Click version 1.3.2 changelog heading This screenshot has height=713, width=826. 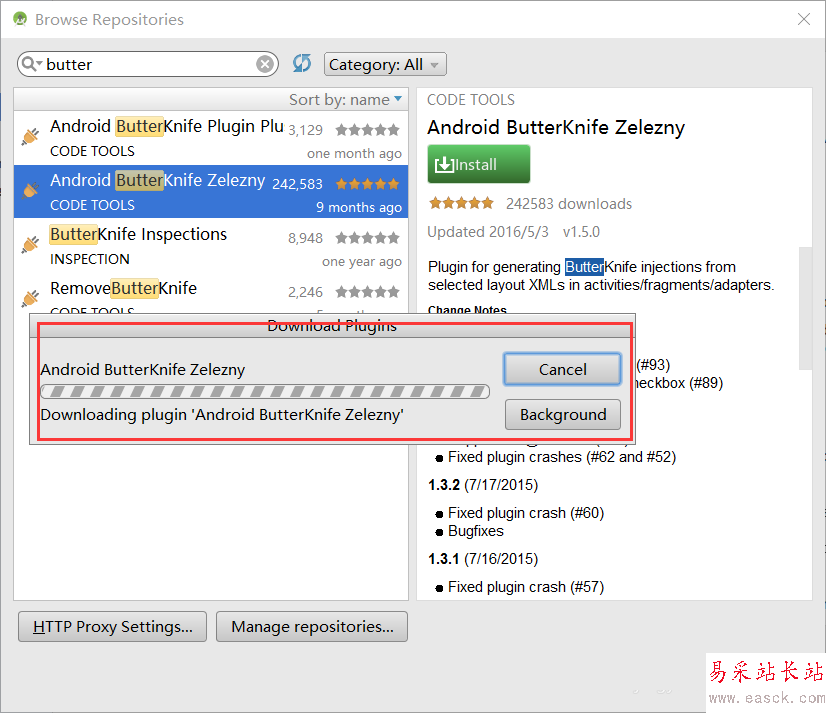pyautogui.click(x=483, y=485)
